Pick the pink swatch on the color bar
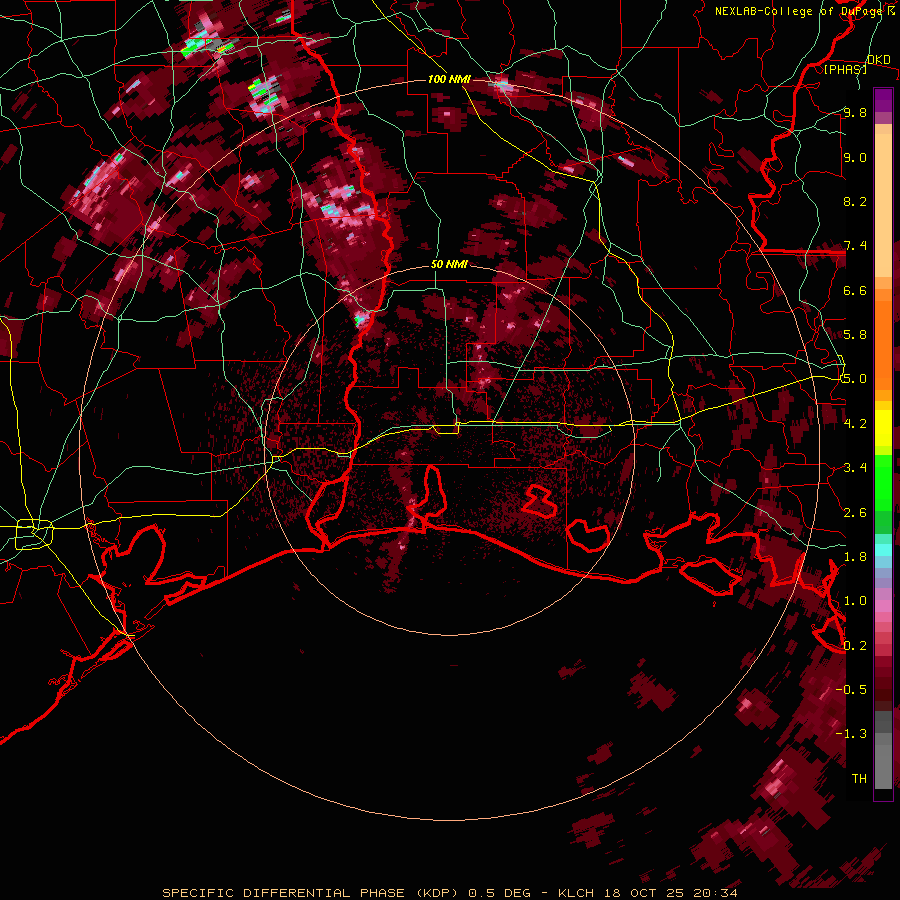Screen dimensions: 900x900 pyautogui.click(x=883, y=606)
